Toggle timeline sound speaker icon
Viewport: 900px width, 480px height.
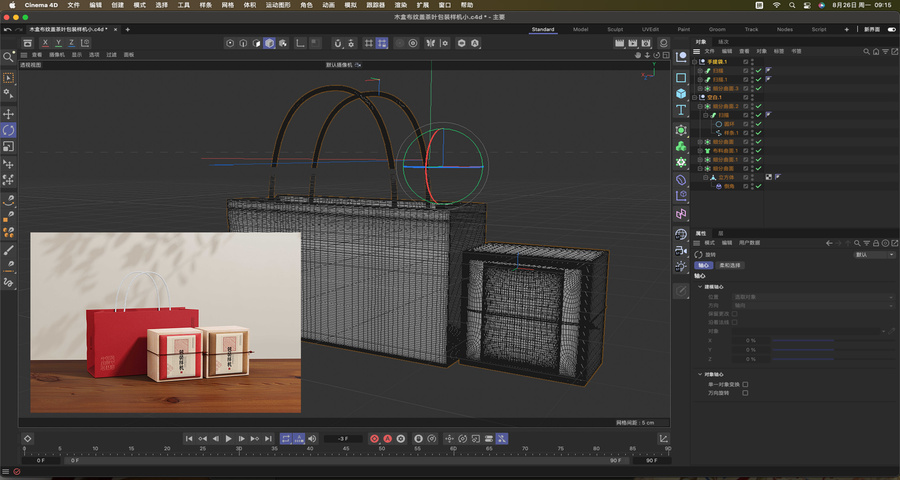[x=312, y=439]
